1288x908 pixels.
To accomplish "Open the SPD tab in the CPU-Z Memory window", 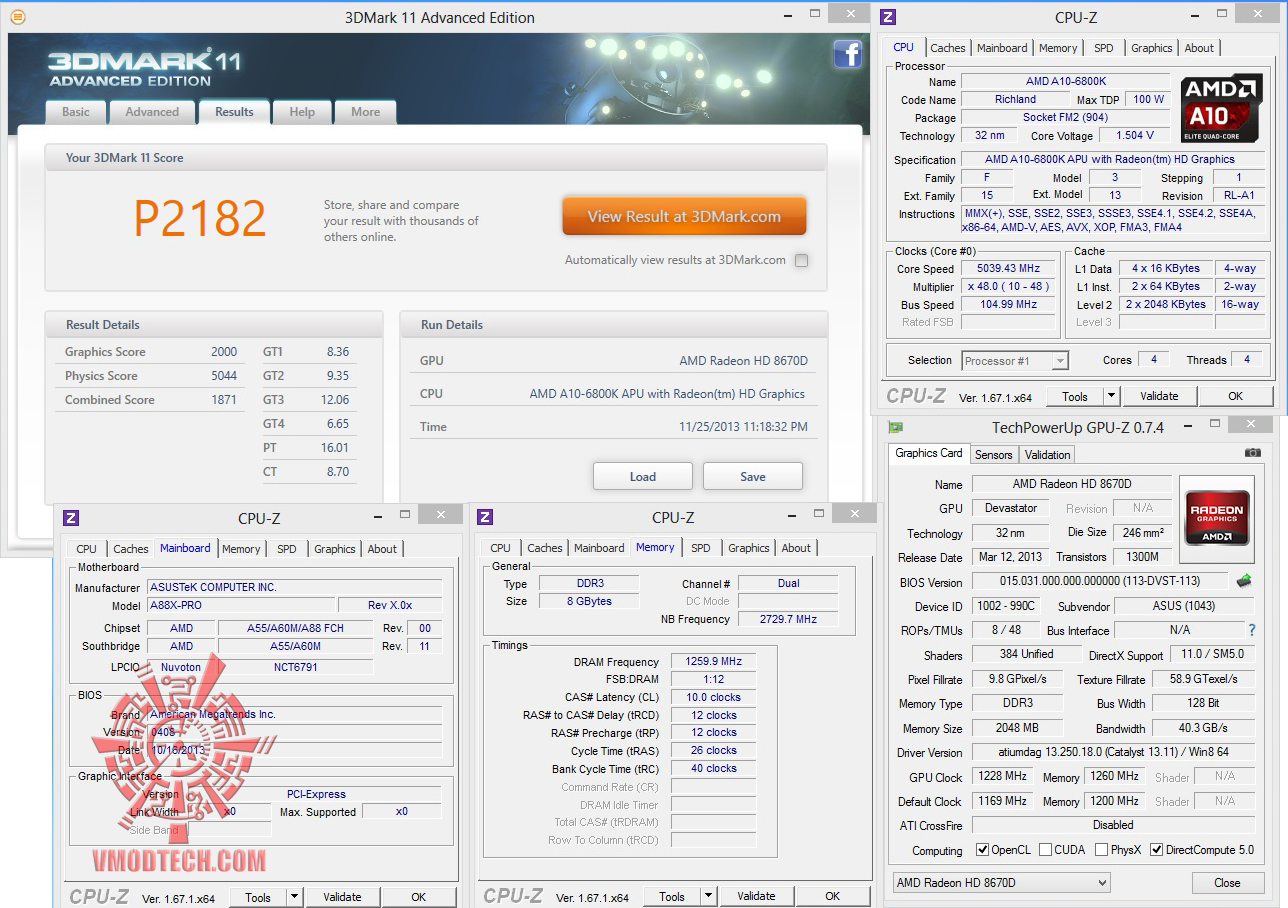I will [701, 548].
